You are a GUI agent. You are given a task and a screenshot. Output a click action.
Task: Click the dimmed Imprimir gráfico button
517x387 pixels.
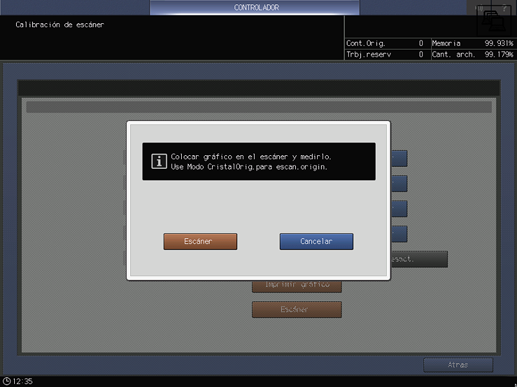pyautogui.click(x=297, y=286)
